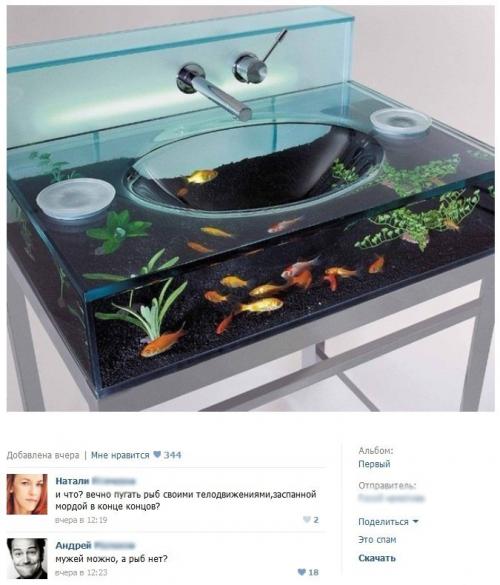Open the blurred sender name link
The height and width of the screenshot is (585, 500).
click(391, 498)
